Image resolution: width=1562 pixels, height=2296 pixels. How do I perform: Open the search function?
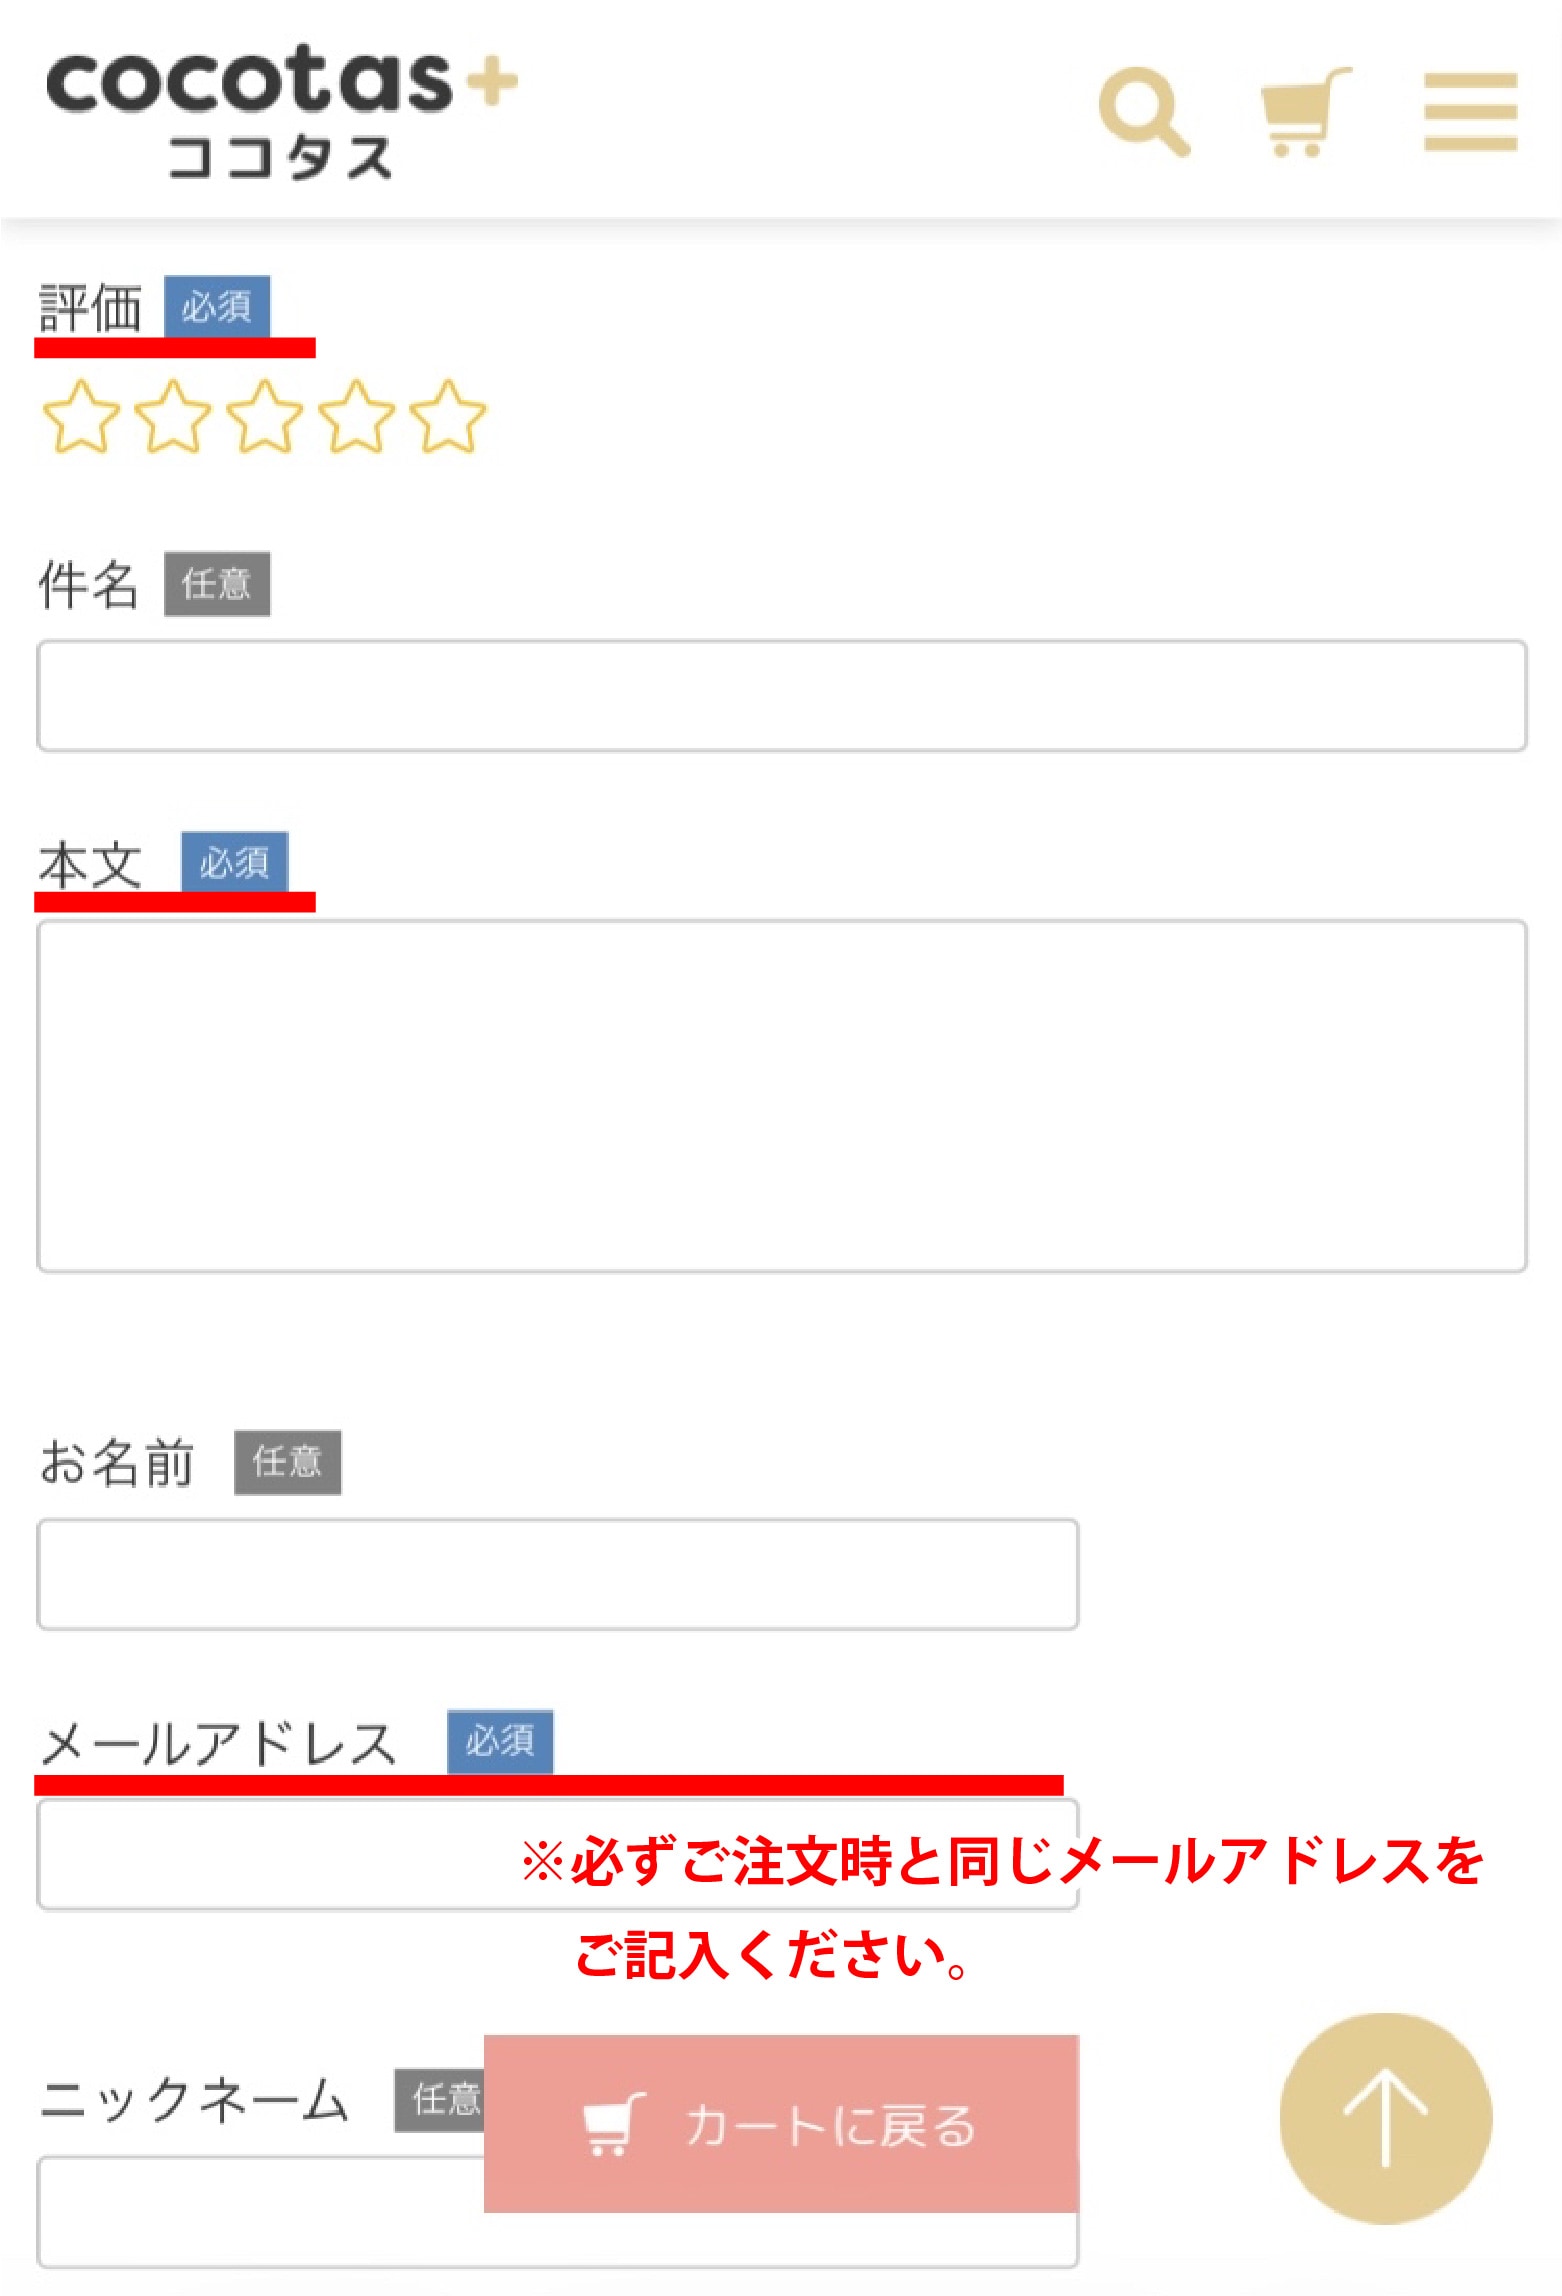pos(1146,112)
